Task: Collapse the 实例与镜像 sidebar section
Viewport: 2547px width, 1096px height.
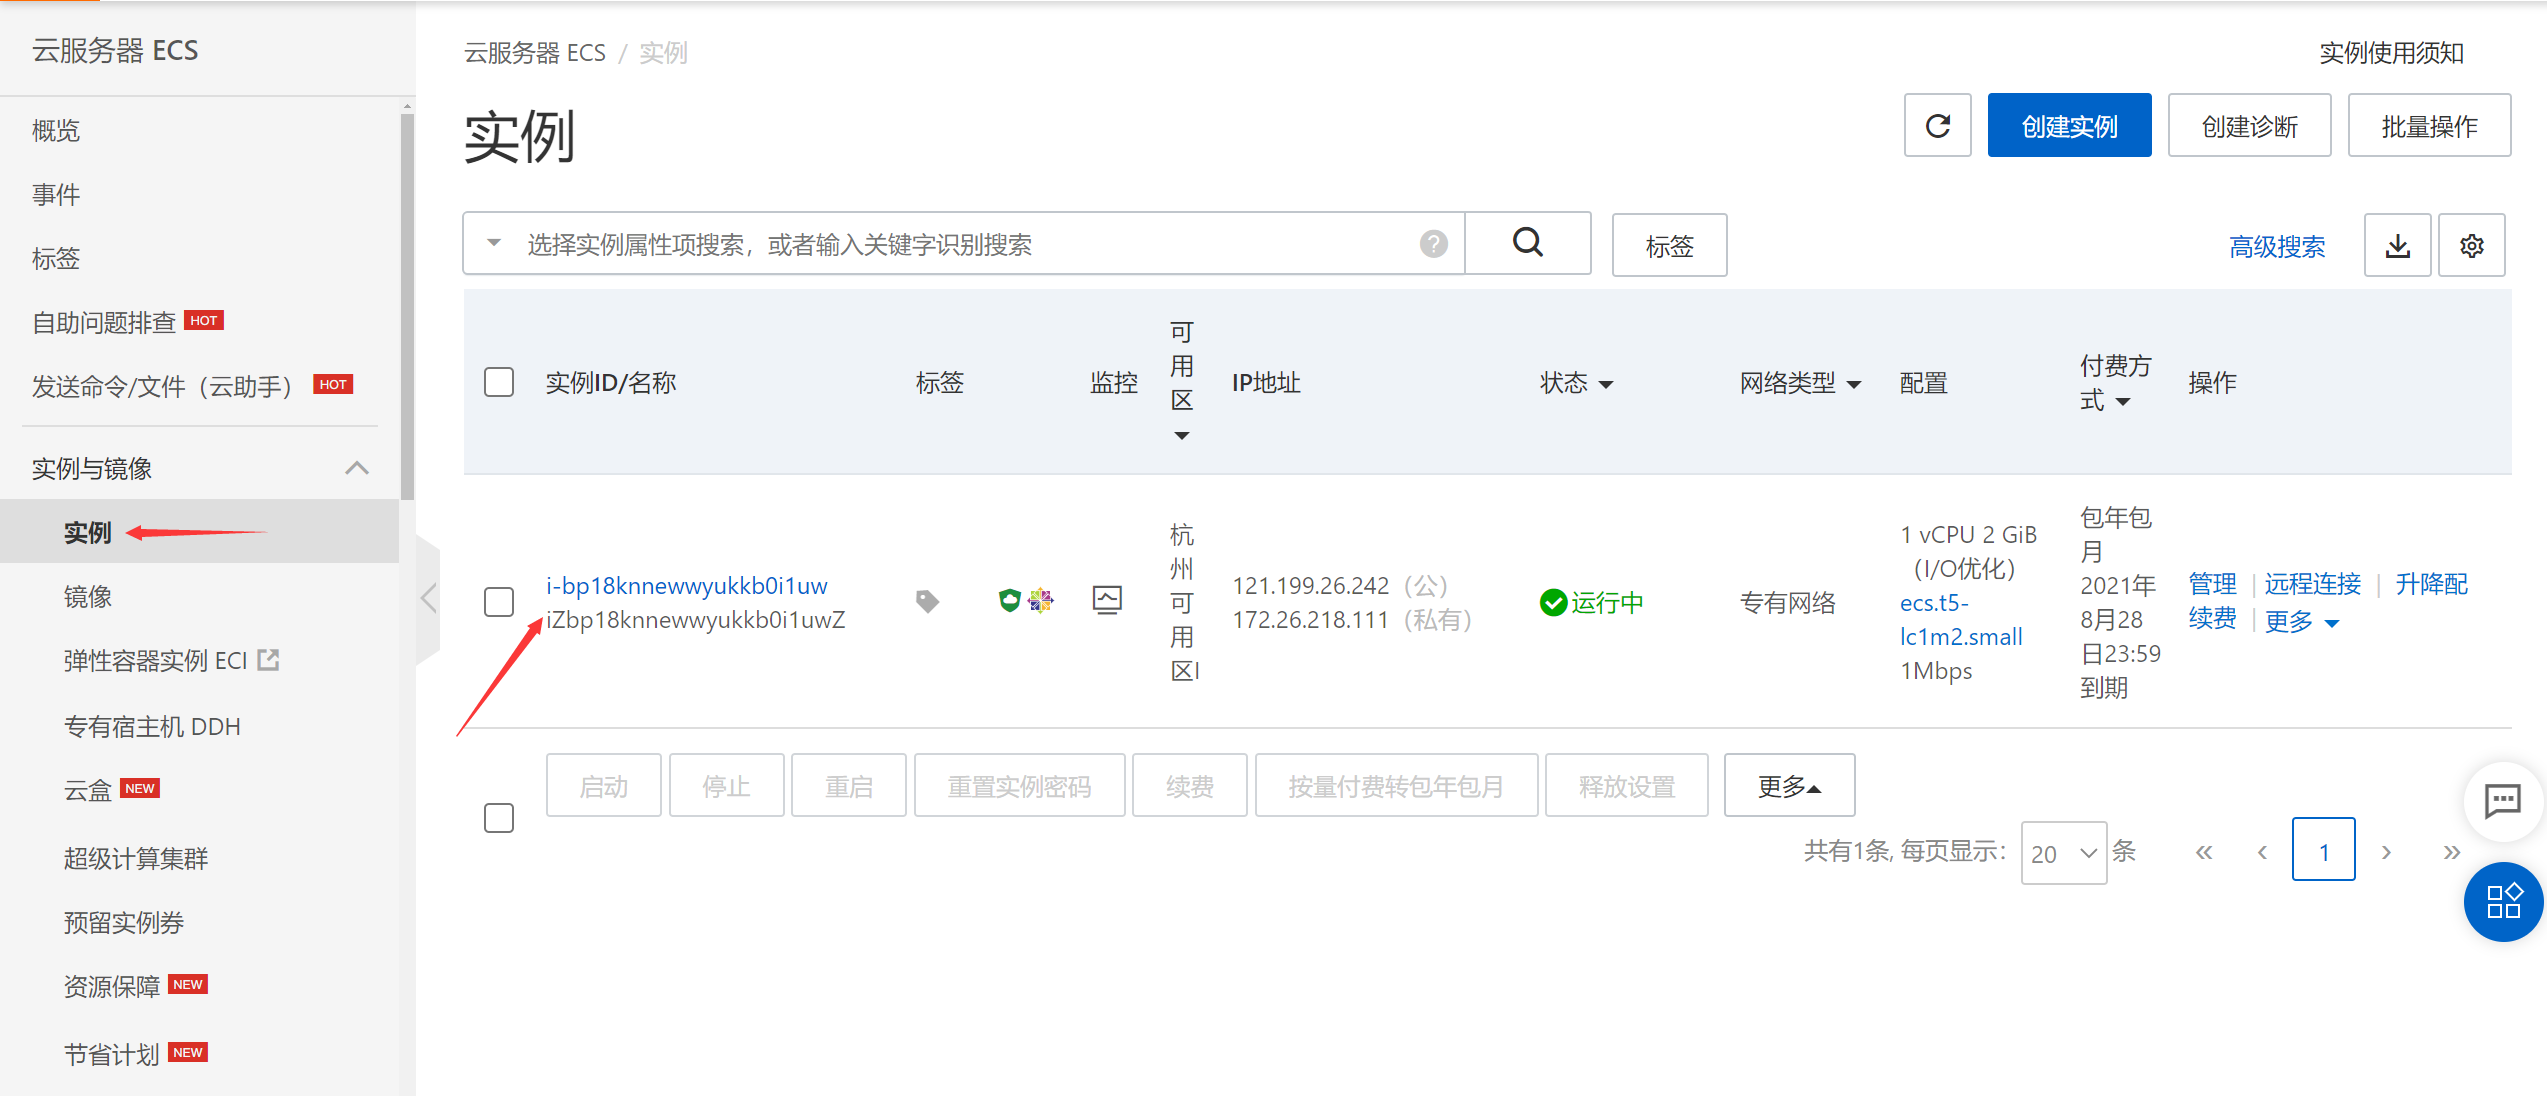Action: coord(357,467)
